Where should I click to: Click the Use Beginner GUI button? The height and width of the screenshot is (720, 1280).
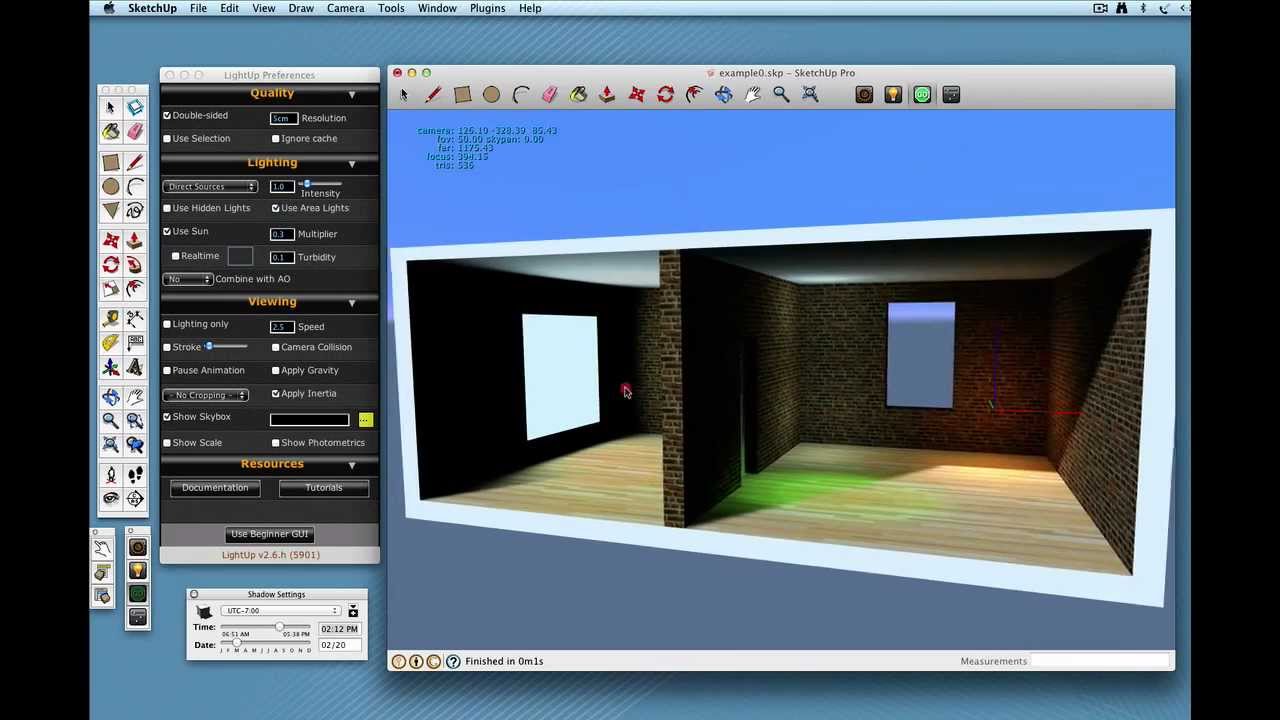click(x=270, y=534)
